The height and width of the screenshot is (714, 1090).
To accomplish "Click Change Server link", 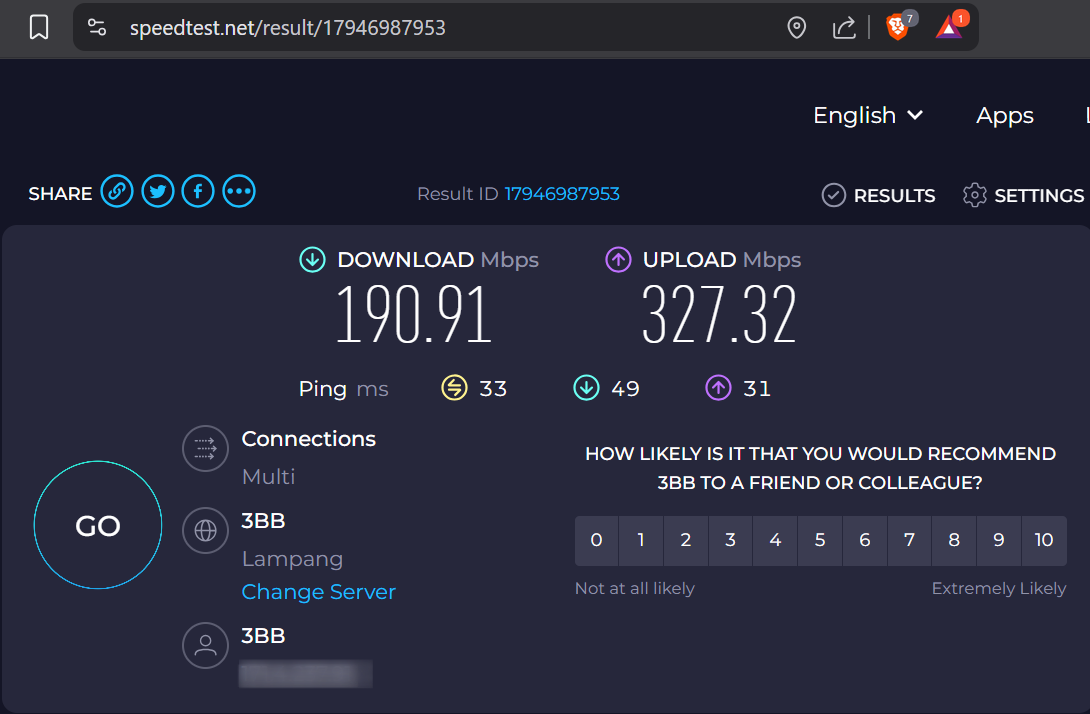I will (318, 592).
